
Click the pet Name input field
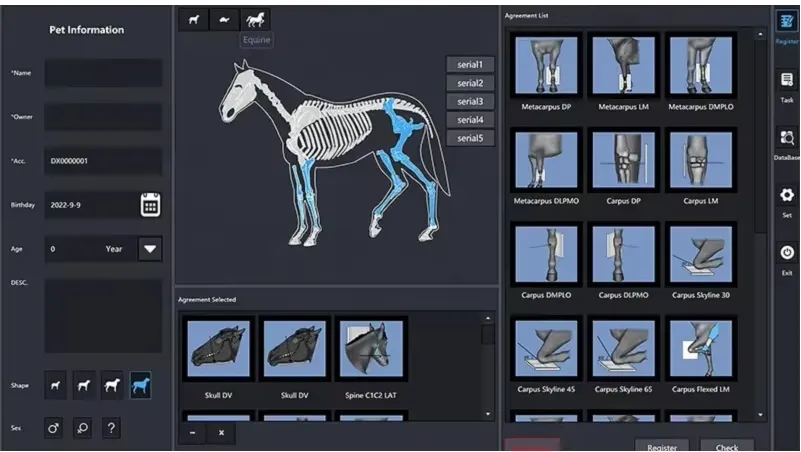point(103,73)
